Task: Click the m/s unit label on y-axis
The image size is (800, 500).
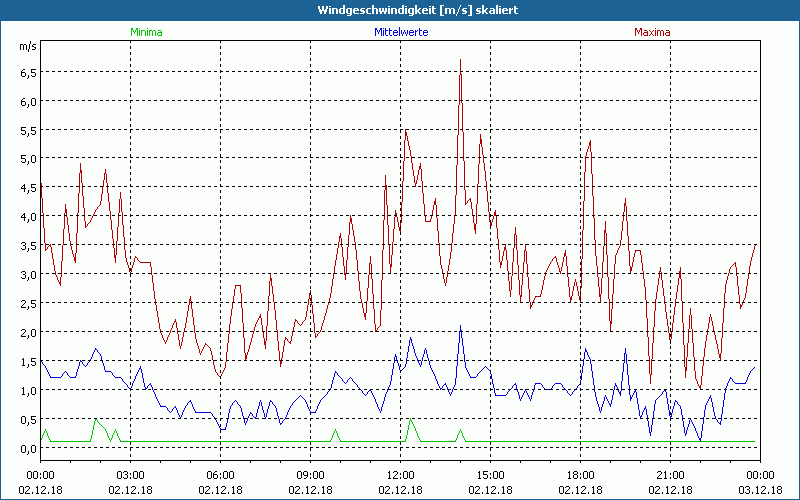Action: pos(27,46)
